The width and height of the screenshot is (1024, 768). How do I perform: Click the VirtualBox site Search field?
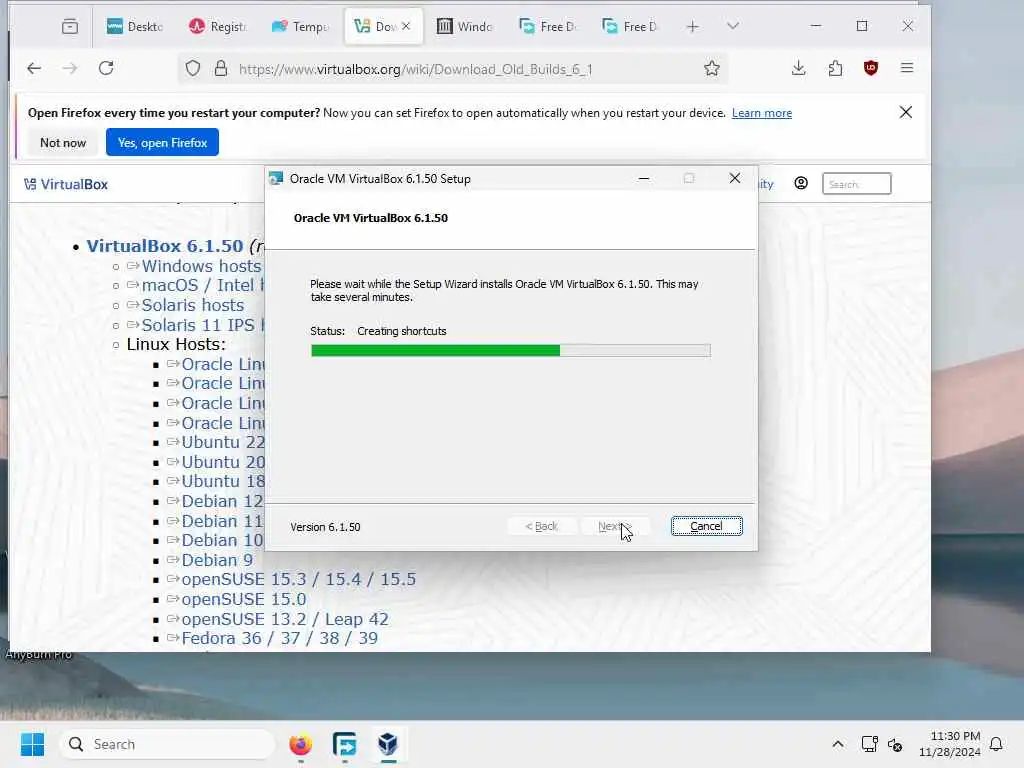(856, 184)
